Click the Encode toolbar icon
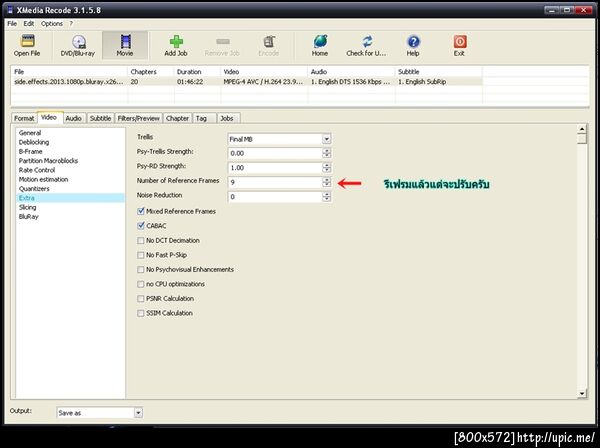This screenshot has width=600, height=448. pos(268,46)
